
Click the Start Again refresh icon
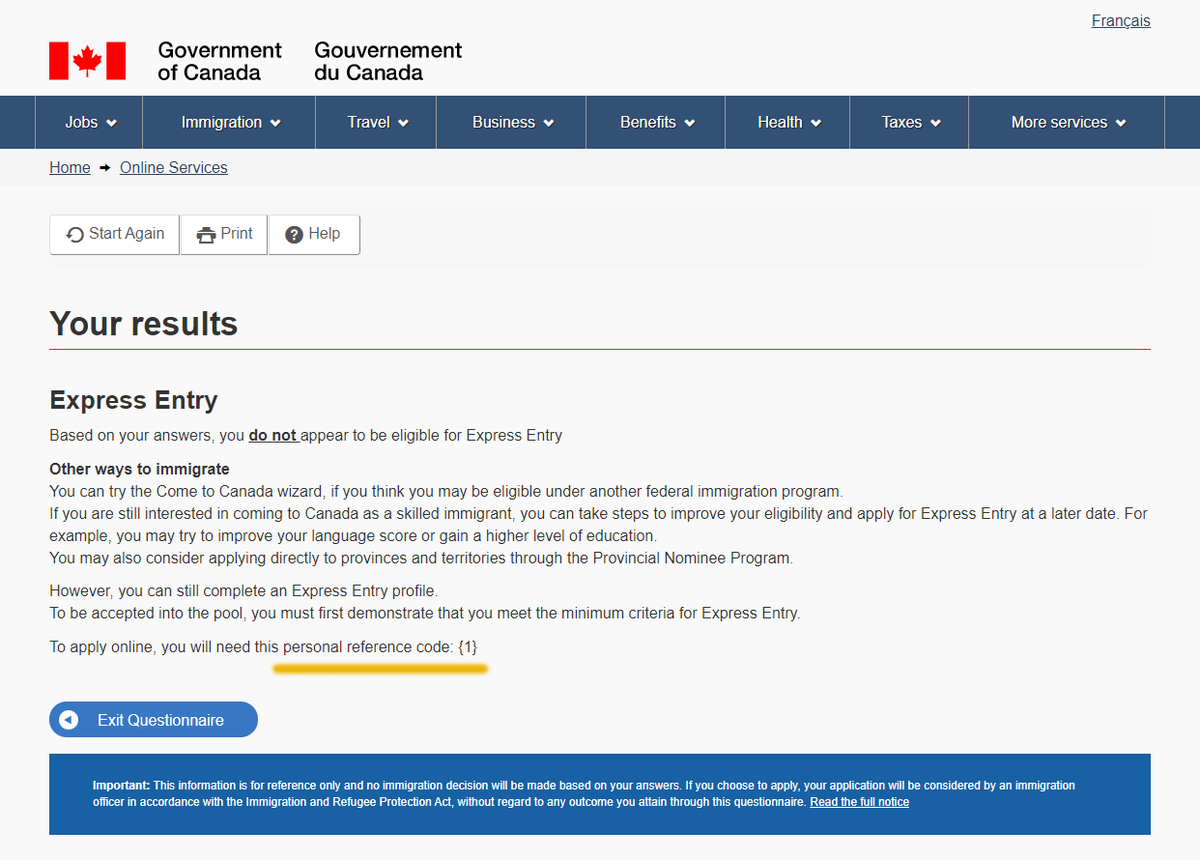(x=75, y=235)
